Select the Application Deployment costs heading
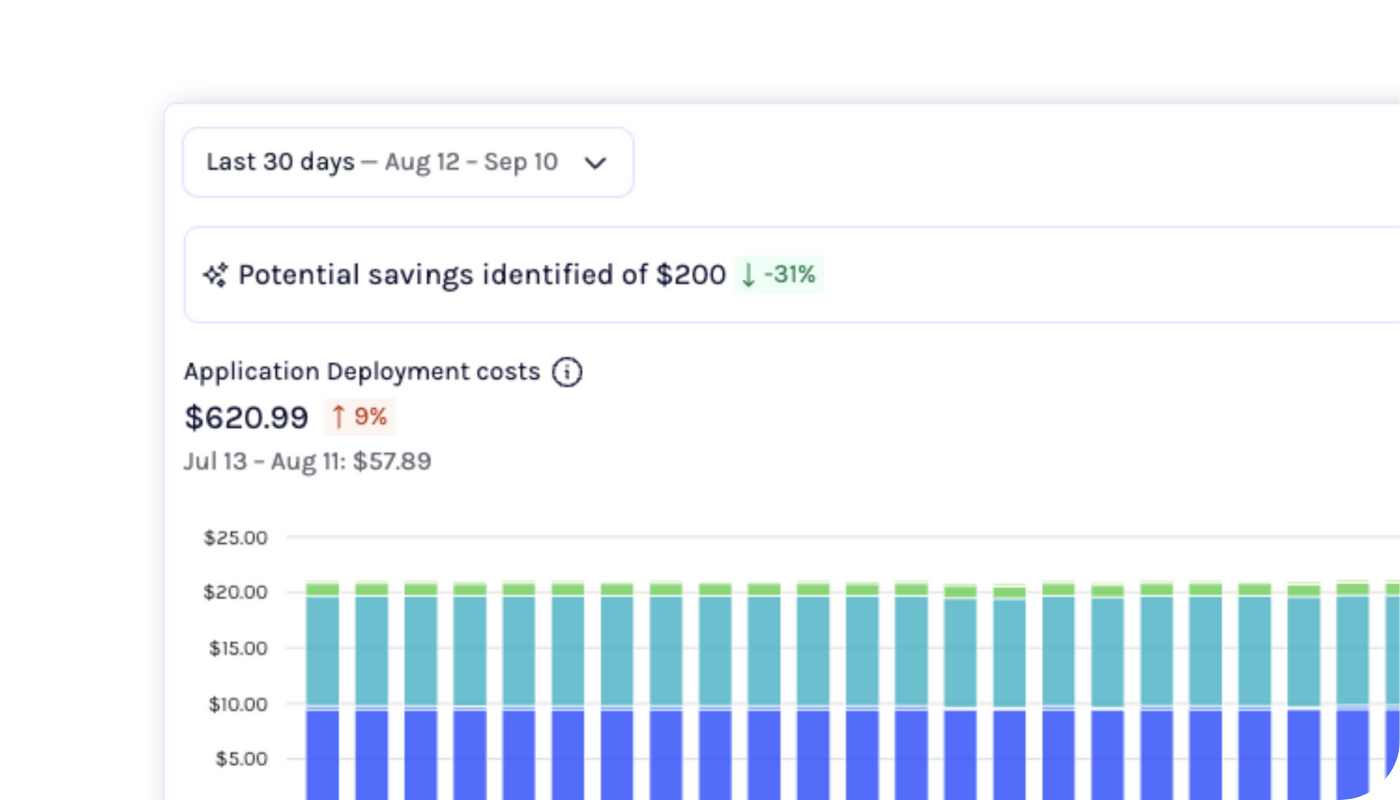This screenshot has width=1400, height=800. [362, 372]
